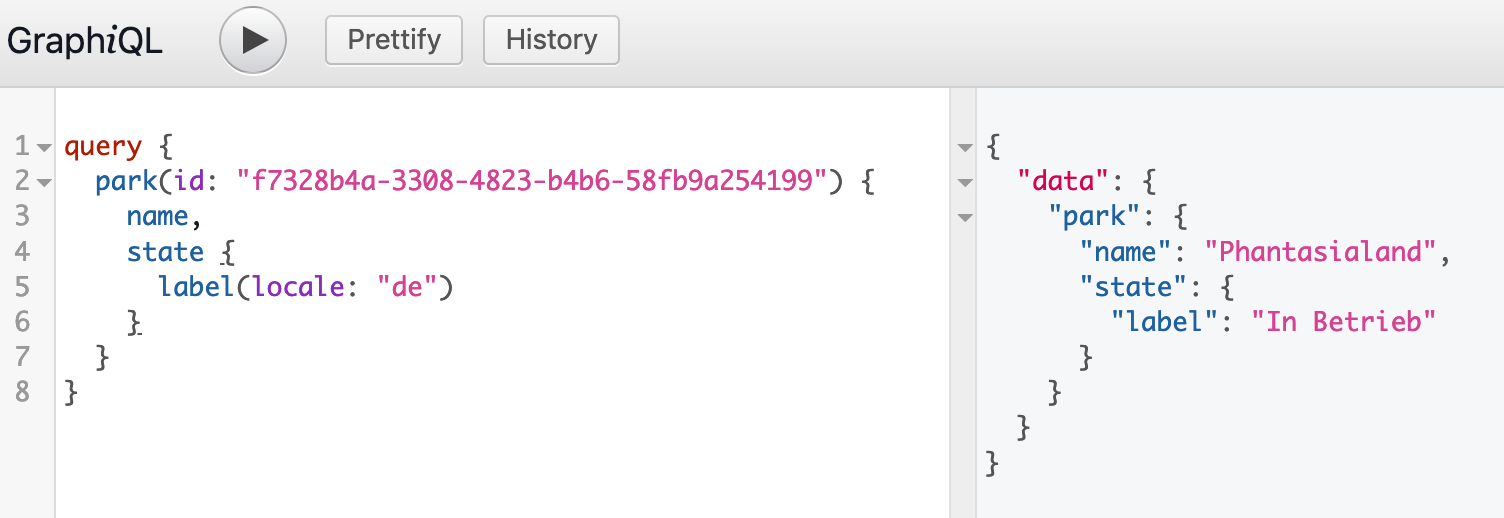
Task: Click the "In Betrieb" label value
Action: point(1344,321)
